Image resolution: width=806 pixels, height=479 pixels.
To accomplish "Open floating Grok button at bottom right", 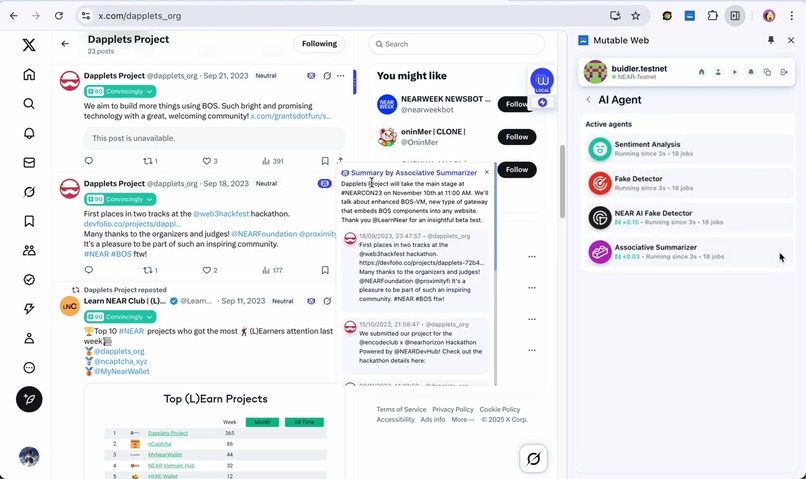I will coord(534,458).
